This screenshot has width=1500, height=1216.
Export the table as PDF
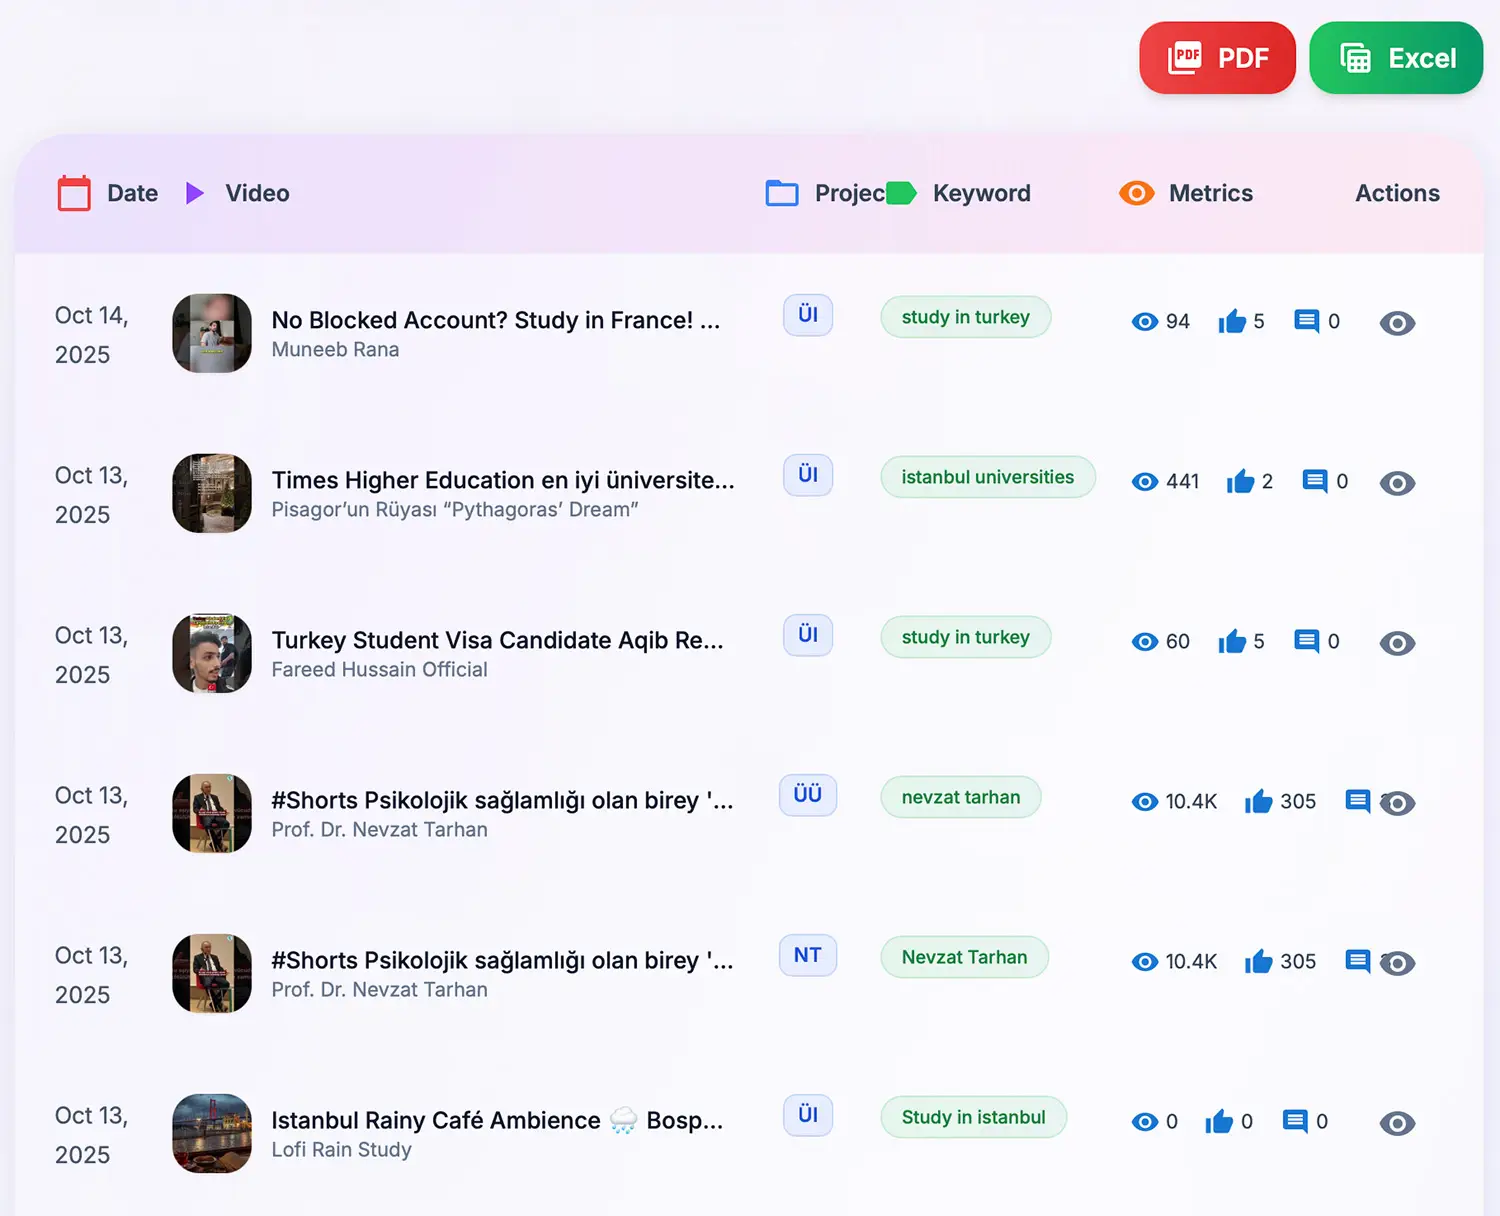[1217, 58]
